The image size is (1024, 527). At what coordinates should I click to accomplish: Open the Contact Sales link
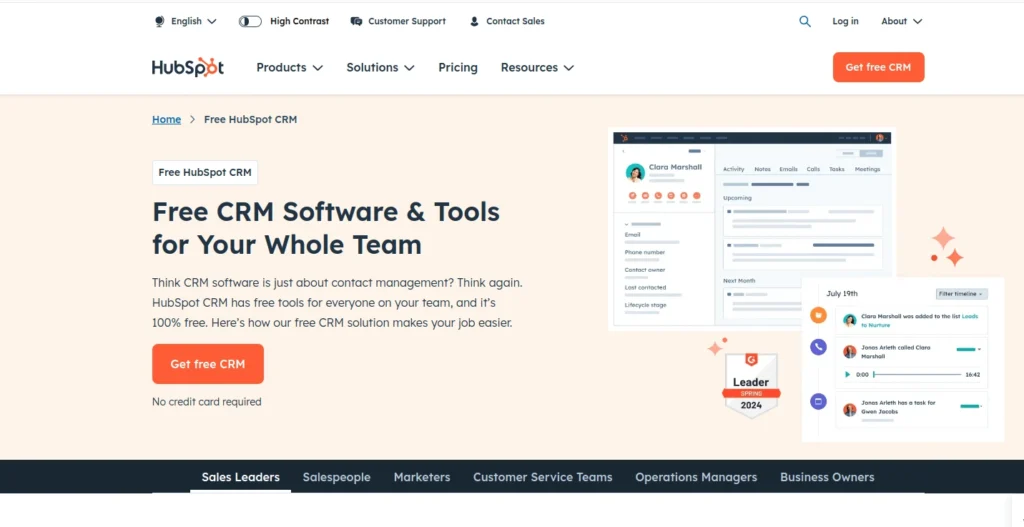(515, 21)
